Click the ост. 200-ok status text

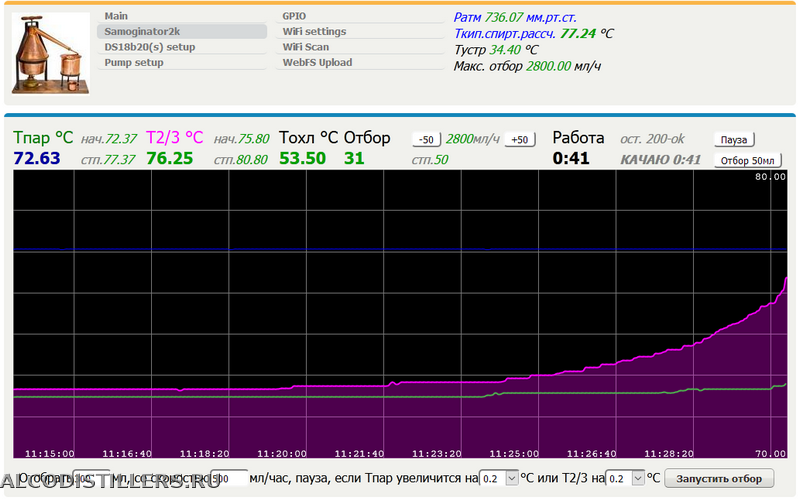pyautogui.click(x=652, y=139)
